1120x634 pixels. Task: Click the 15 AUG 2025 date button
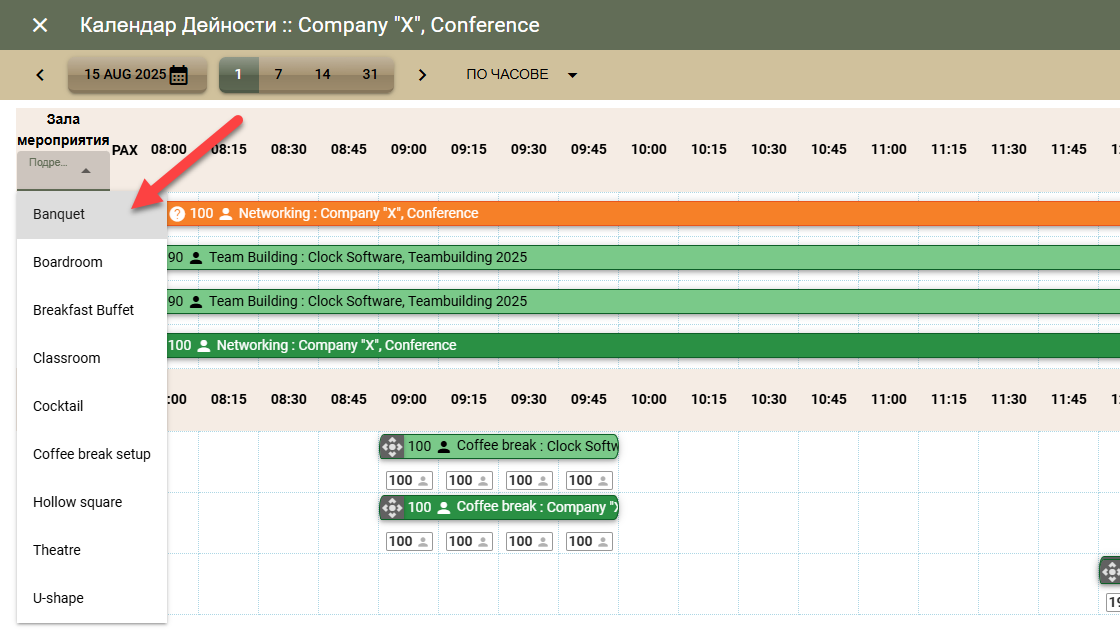[x=137, y=74]
